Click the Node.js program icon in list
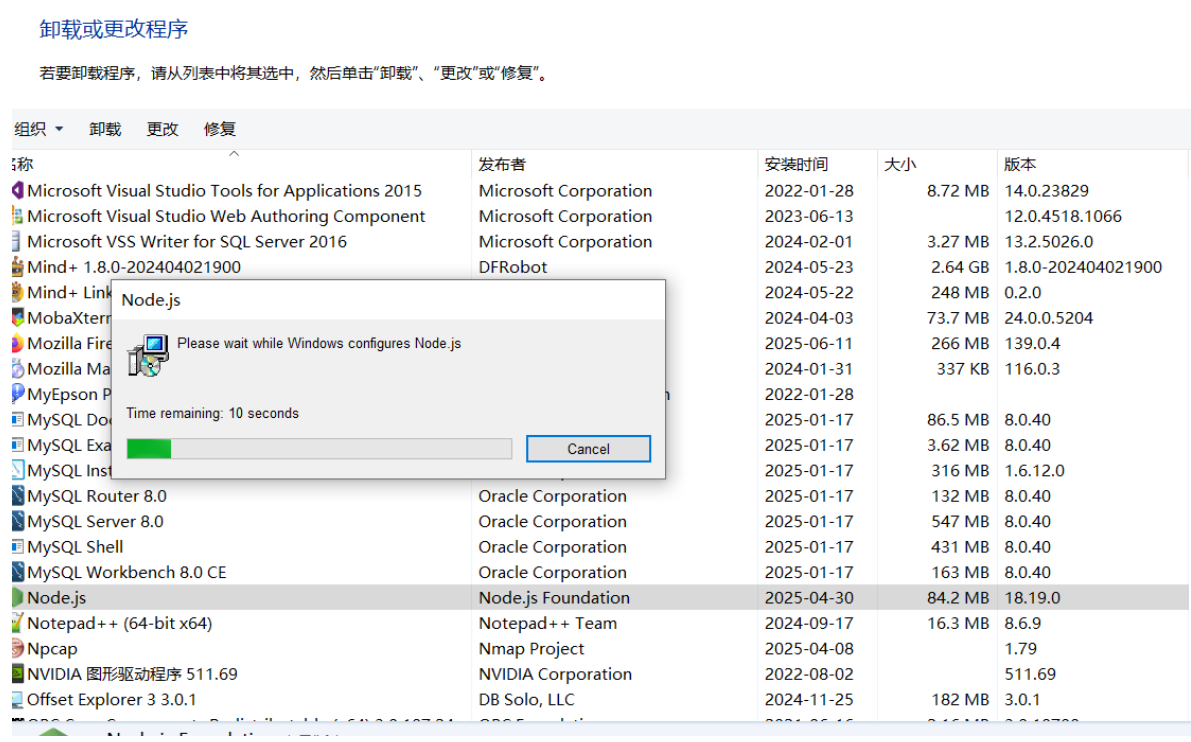Image resolution: width=1191 pixels, height=742 pixels. pyautogui.click(x=17, y=598)
